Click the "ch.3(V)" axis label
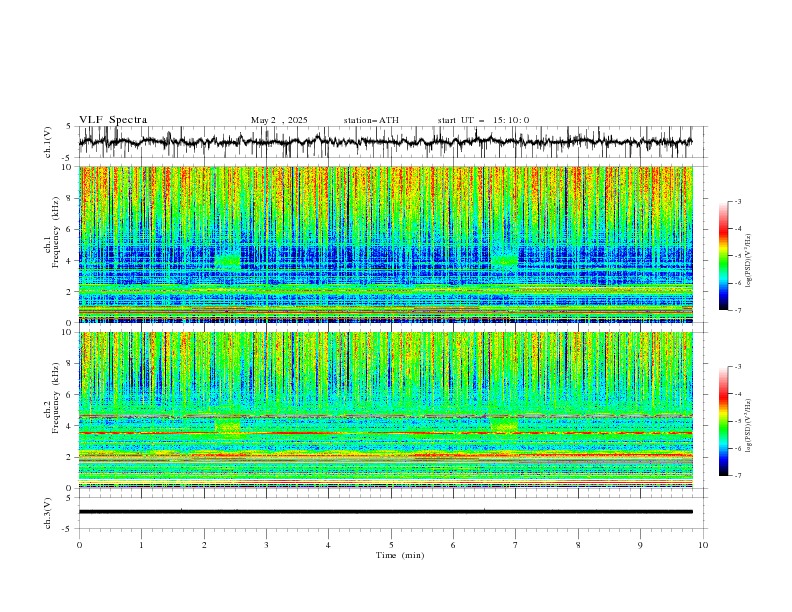 click(48, 513)
